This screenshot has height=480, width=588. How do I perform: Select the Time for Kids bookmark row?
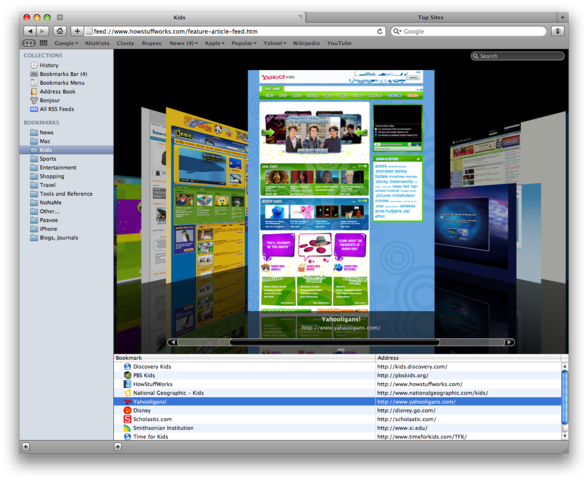tap(338, 436)
